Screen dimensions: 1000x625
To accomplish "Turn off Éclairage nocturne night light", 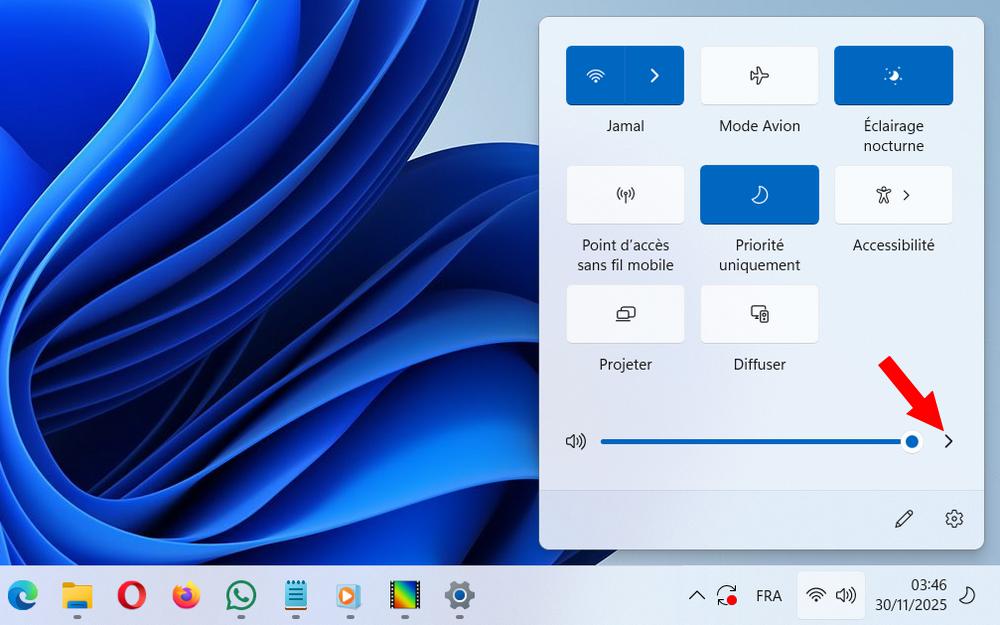I will (893, 76).
